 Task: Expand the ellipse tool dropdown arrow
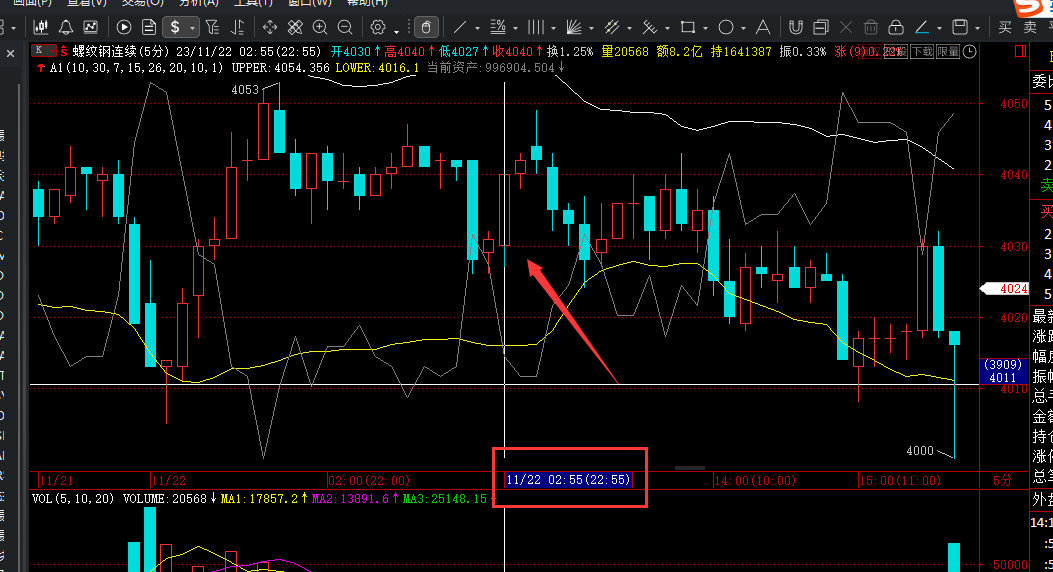click(x=743, y=29)
